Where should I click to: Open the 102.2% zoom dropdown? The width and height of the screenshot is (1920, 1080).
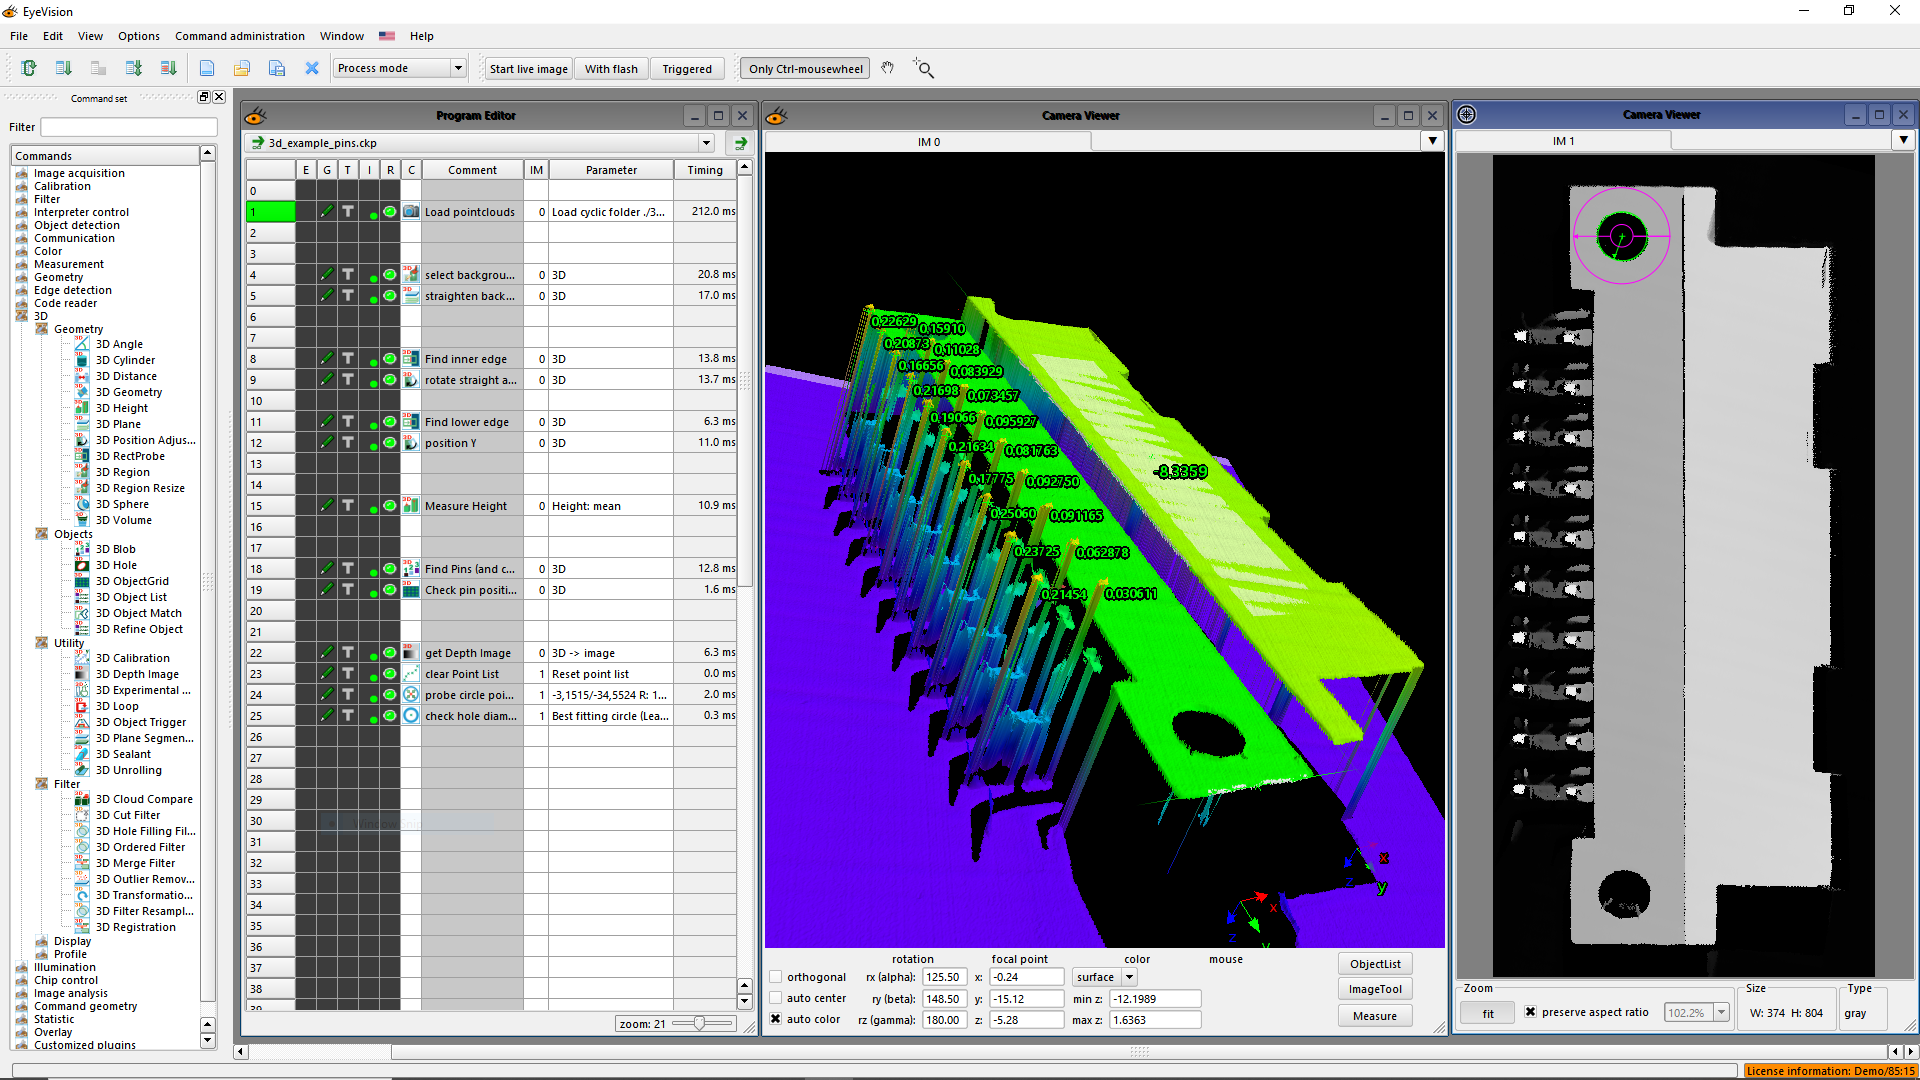coord(1721,1013)
